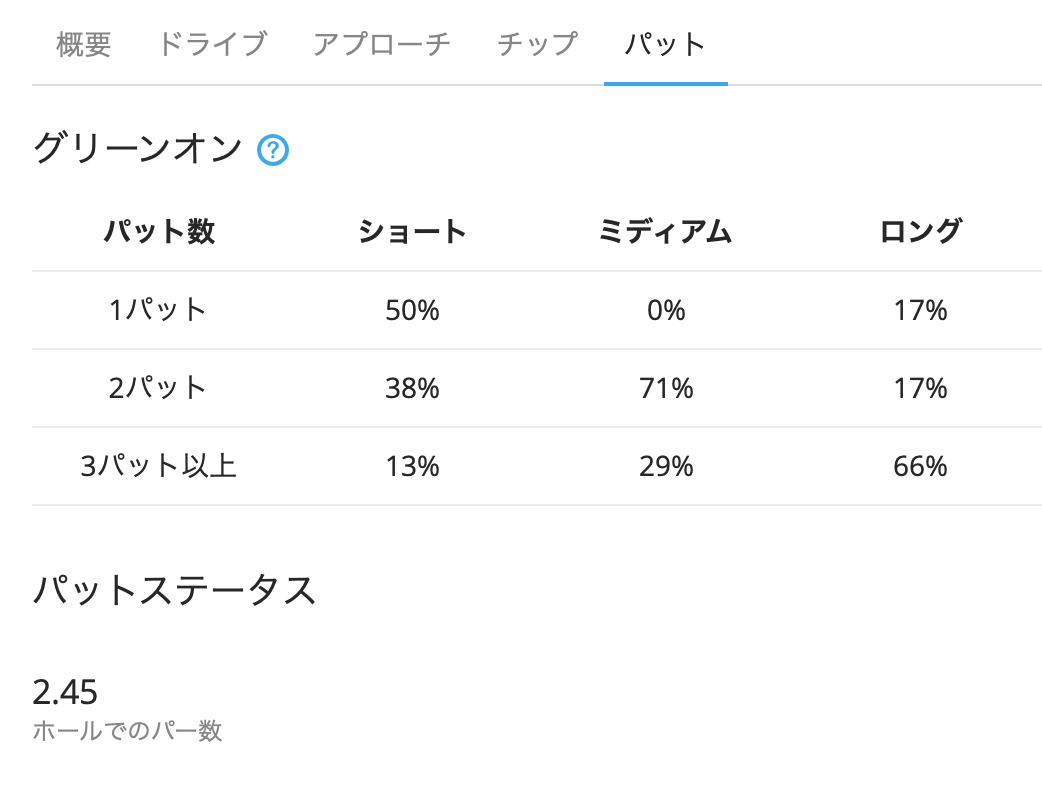Click the グリーンオン help question mark icon
Screen dimensions: 1042x804
(x=273, y=151)
